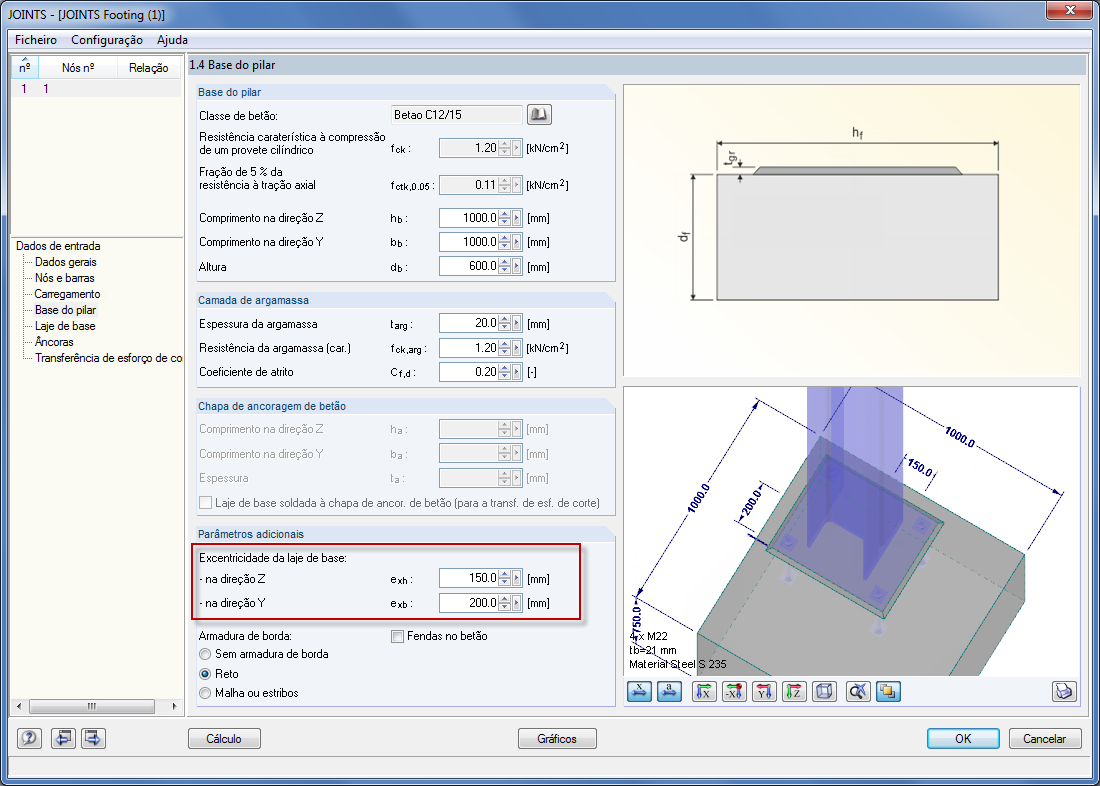Click Laje de base soldada checkbox
1100x786 pixels.
[x=205, y=502]
